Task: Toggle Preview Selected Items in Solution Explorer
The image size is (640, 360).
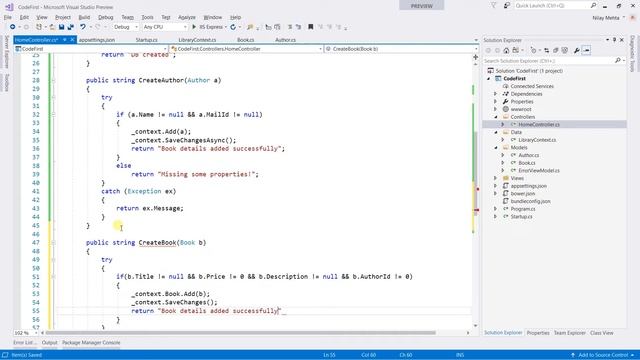Action: (x=587, y=50)
